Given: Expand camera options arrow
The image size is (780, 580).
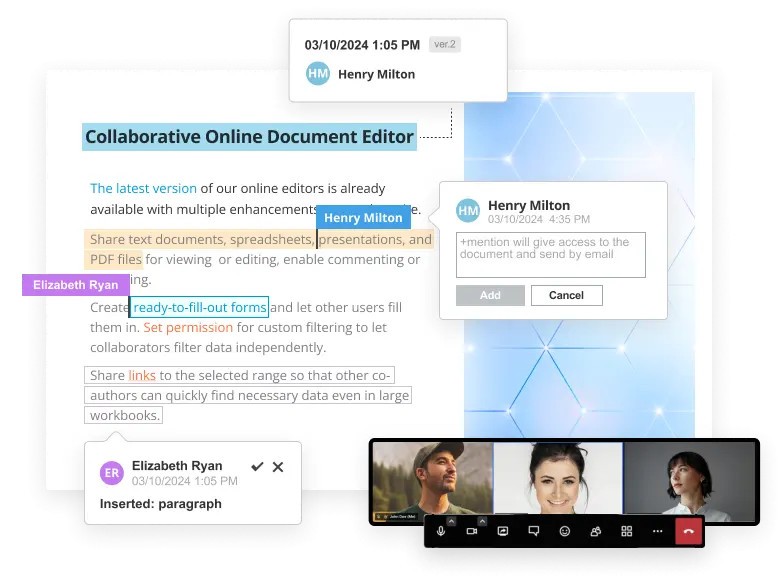Looking at the screenshot, I should point(481,521).
